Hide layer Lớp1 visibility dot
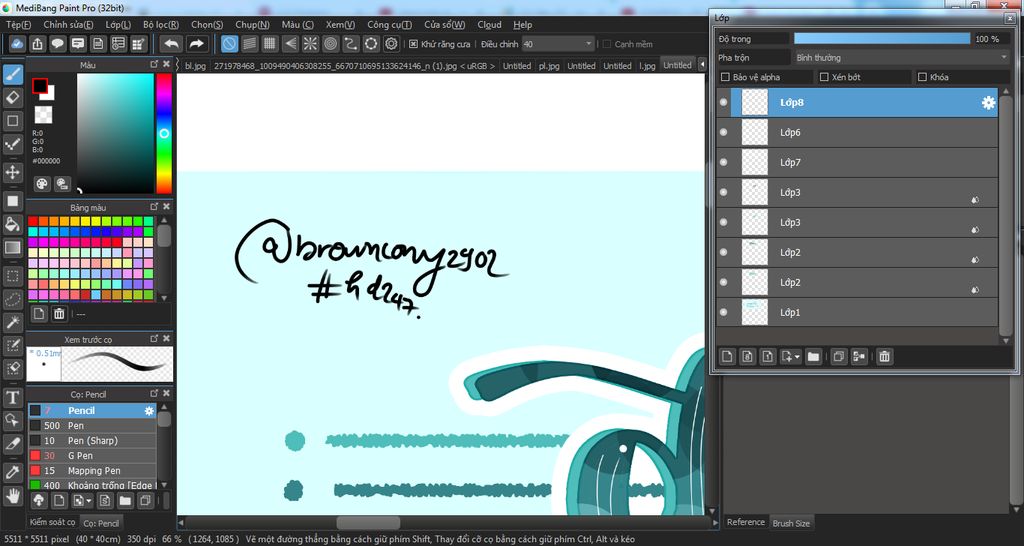The image size is (1024, 546). [x=724, y=312]
